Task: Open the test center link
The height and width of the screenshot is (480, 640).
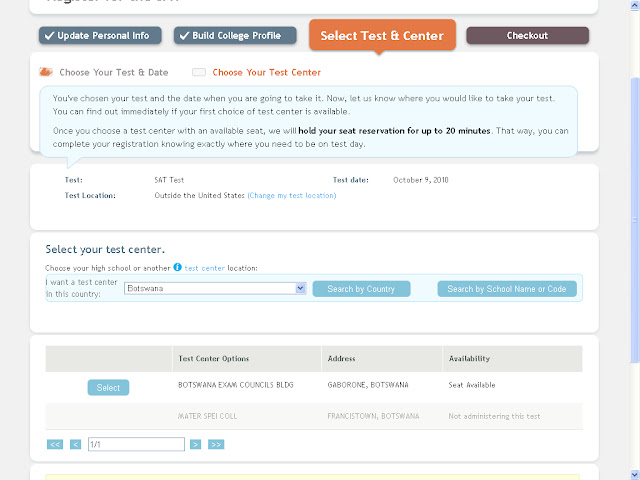Action: pos(204,268)
